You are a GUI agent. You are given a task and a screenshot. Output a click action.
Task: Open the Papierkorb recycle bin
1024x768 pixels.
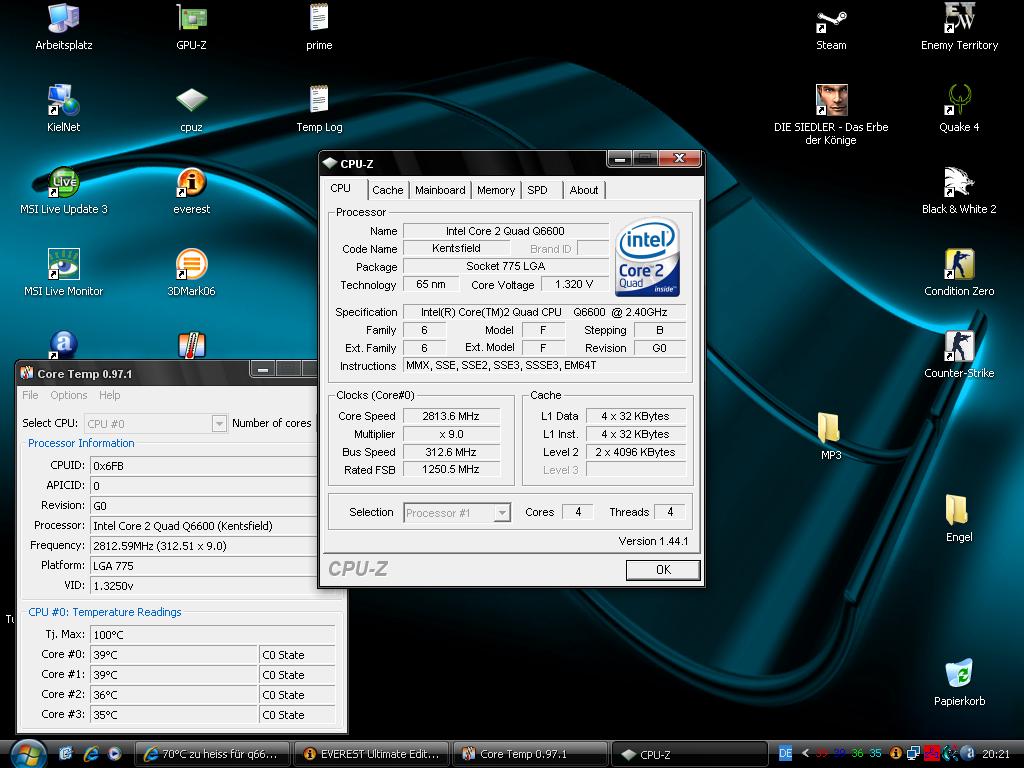[x=959, y=682]
